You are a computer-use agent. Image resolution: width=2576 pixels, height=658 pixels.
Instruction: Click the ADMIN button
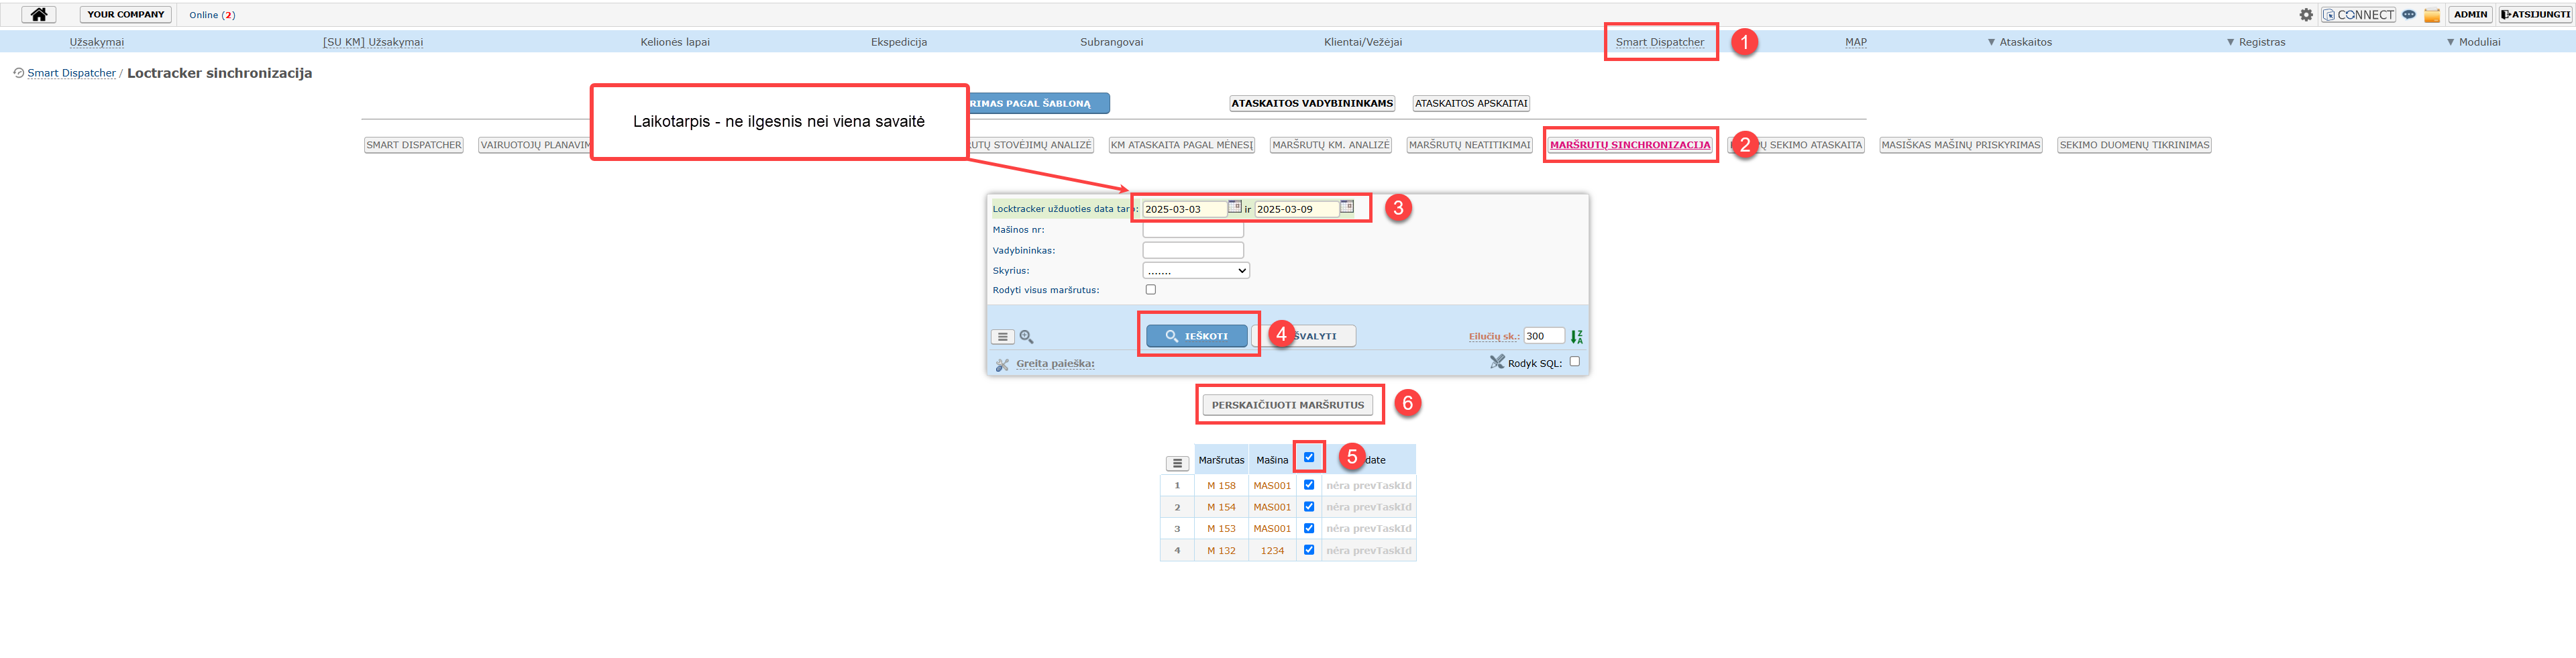pyautogui.click(x=2470, y=15)
